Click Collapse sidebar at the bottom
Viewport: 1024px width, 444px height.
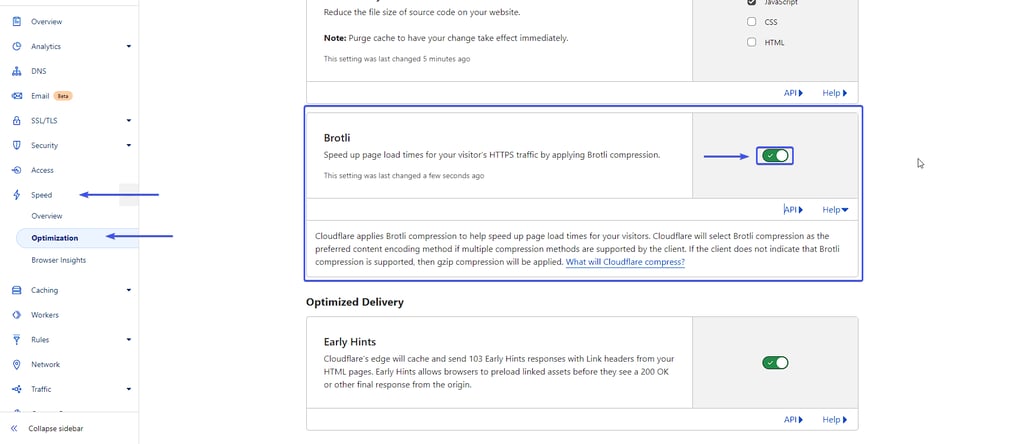56,429
